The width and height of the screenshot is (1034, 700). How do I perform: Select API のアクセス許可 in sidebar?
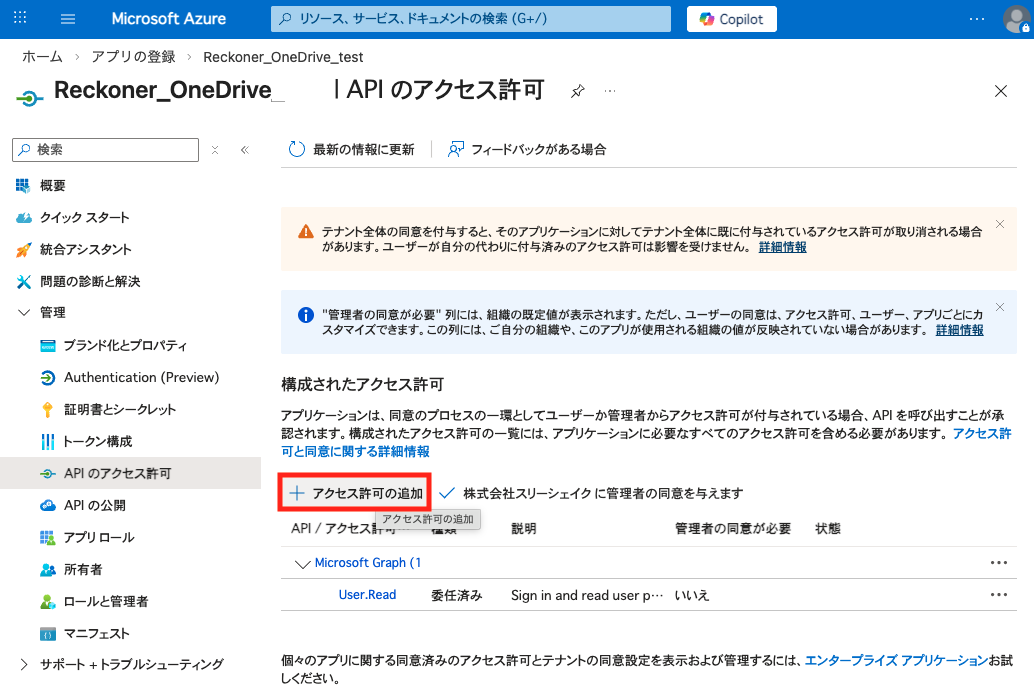coord(131,473)
